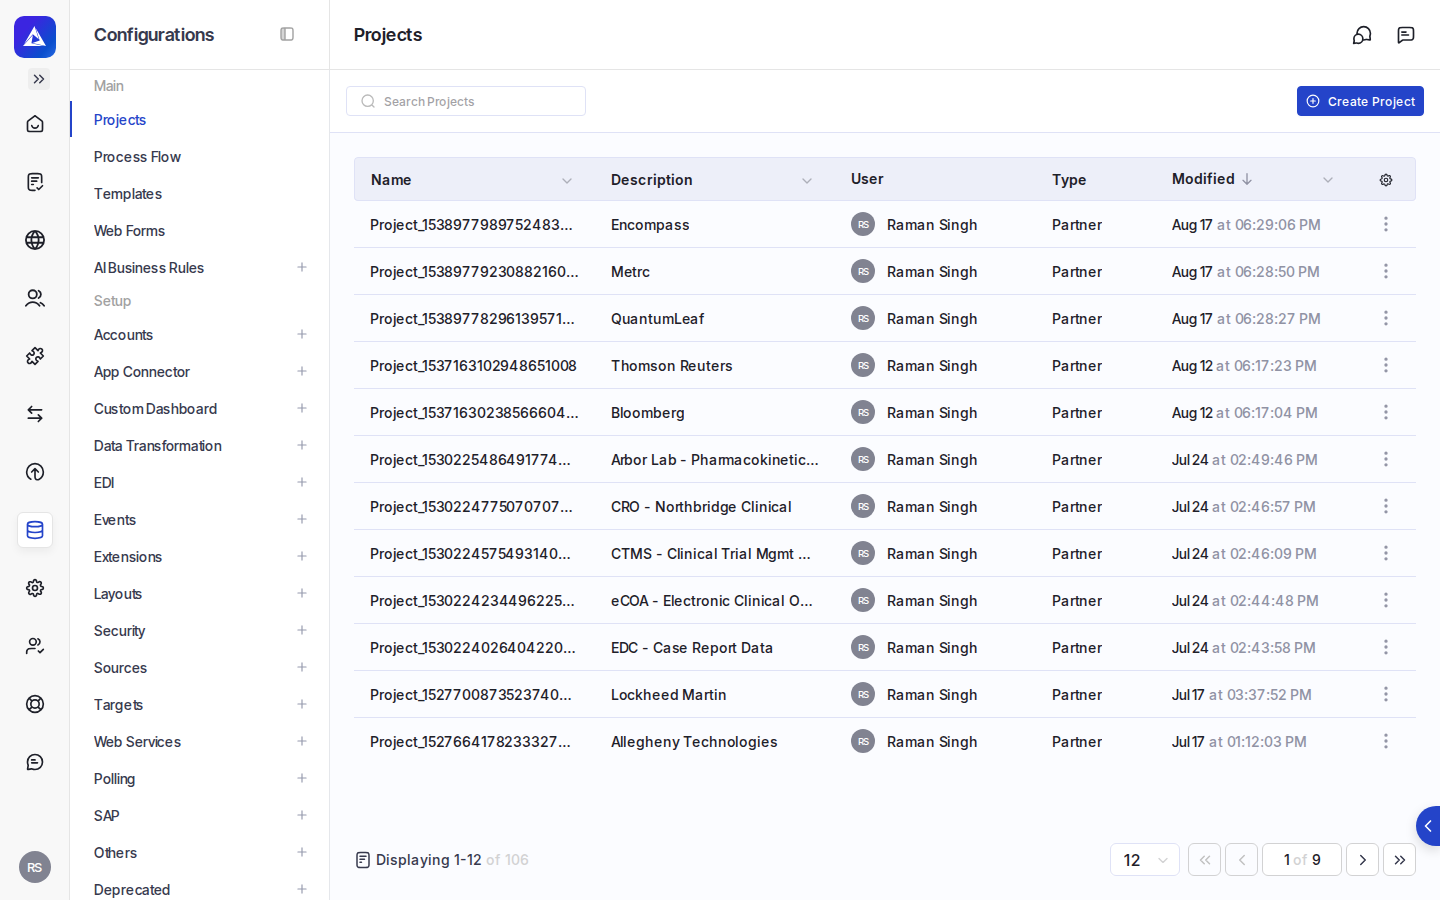Screen dimensions: 1440x900
Task: Open row actions for QuantumLeaf project
Action: 1386,318
